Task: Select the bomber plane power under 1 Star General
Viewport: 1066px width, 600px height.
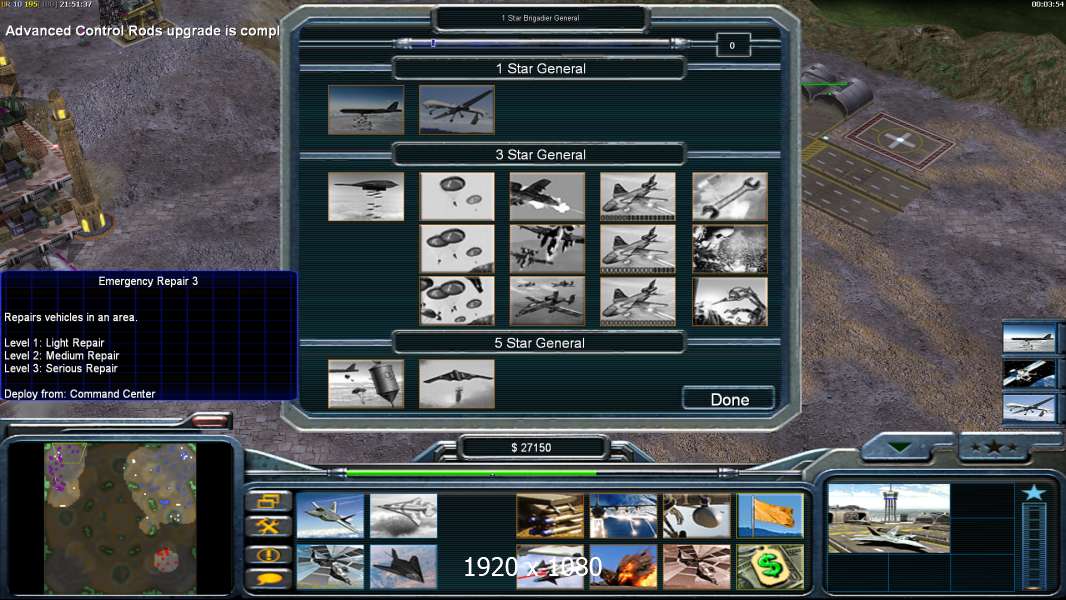Action: (366, 109)
